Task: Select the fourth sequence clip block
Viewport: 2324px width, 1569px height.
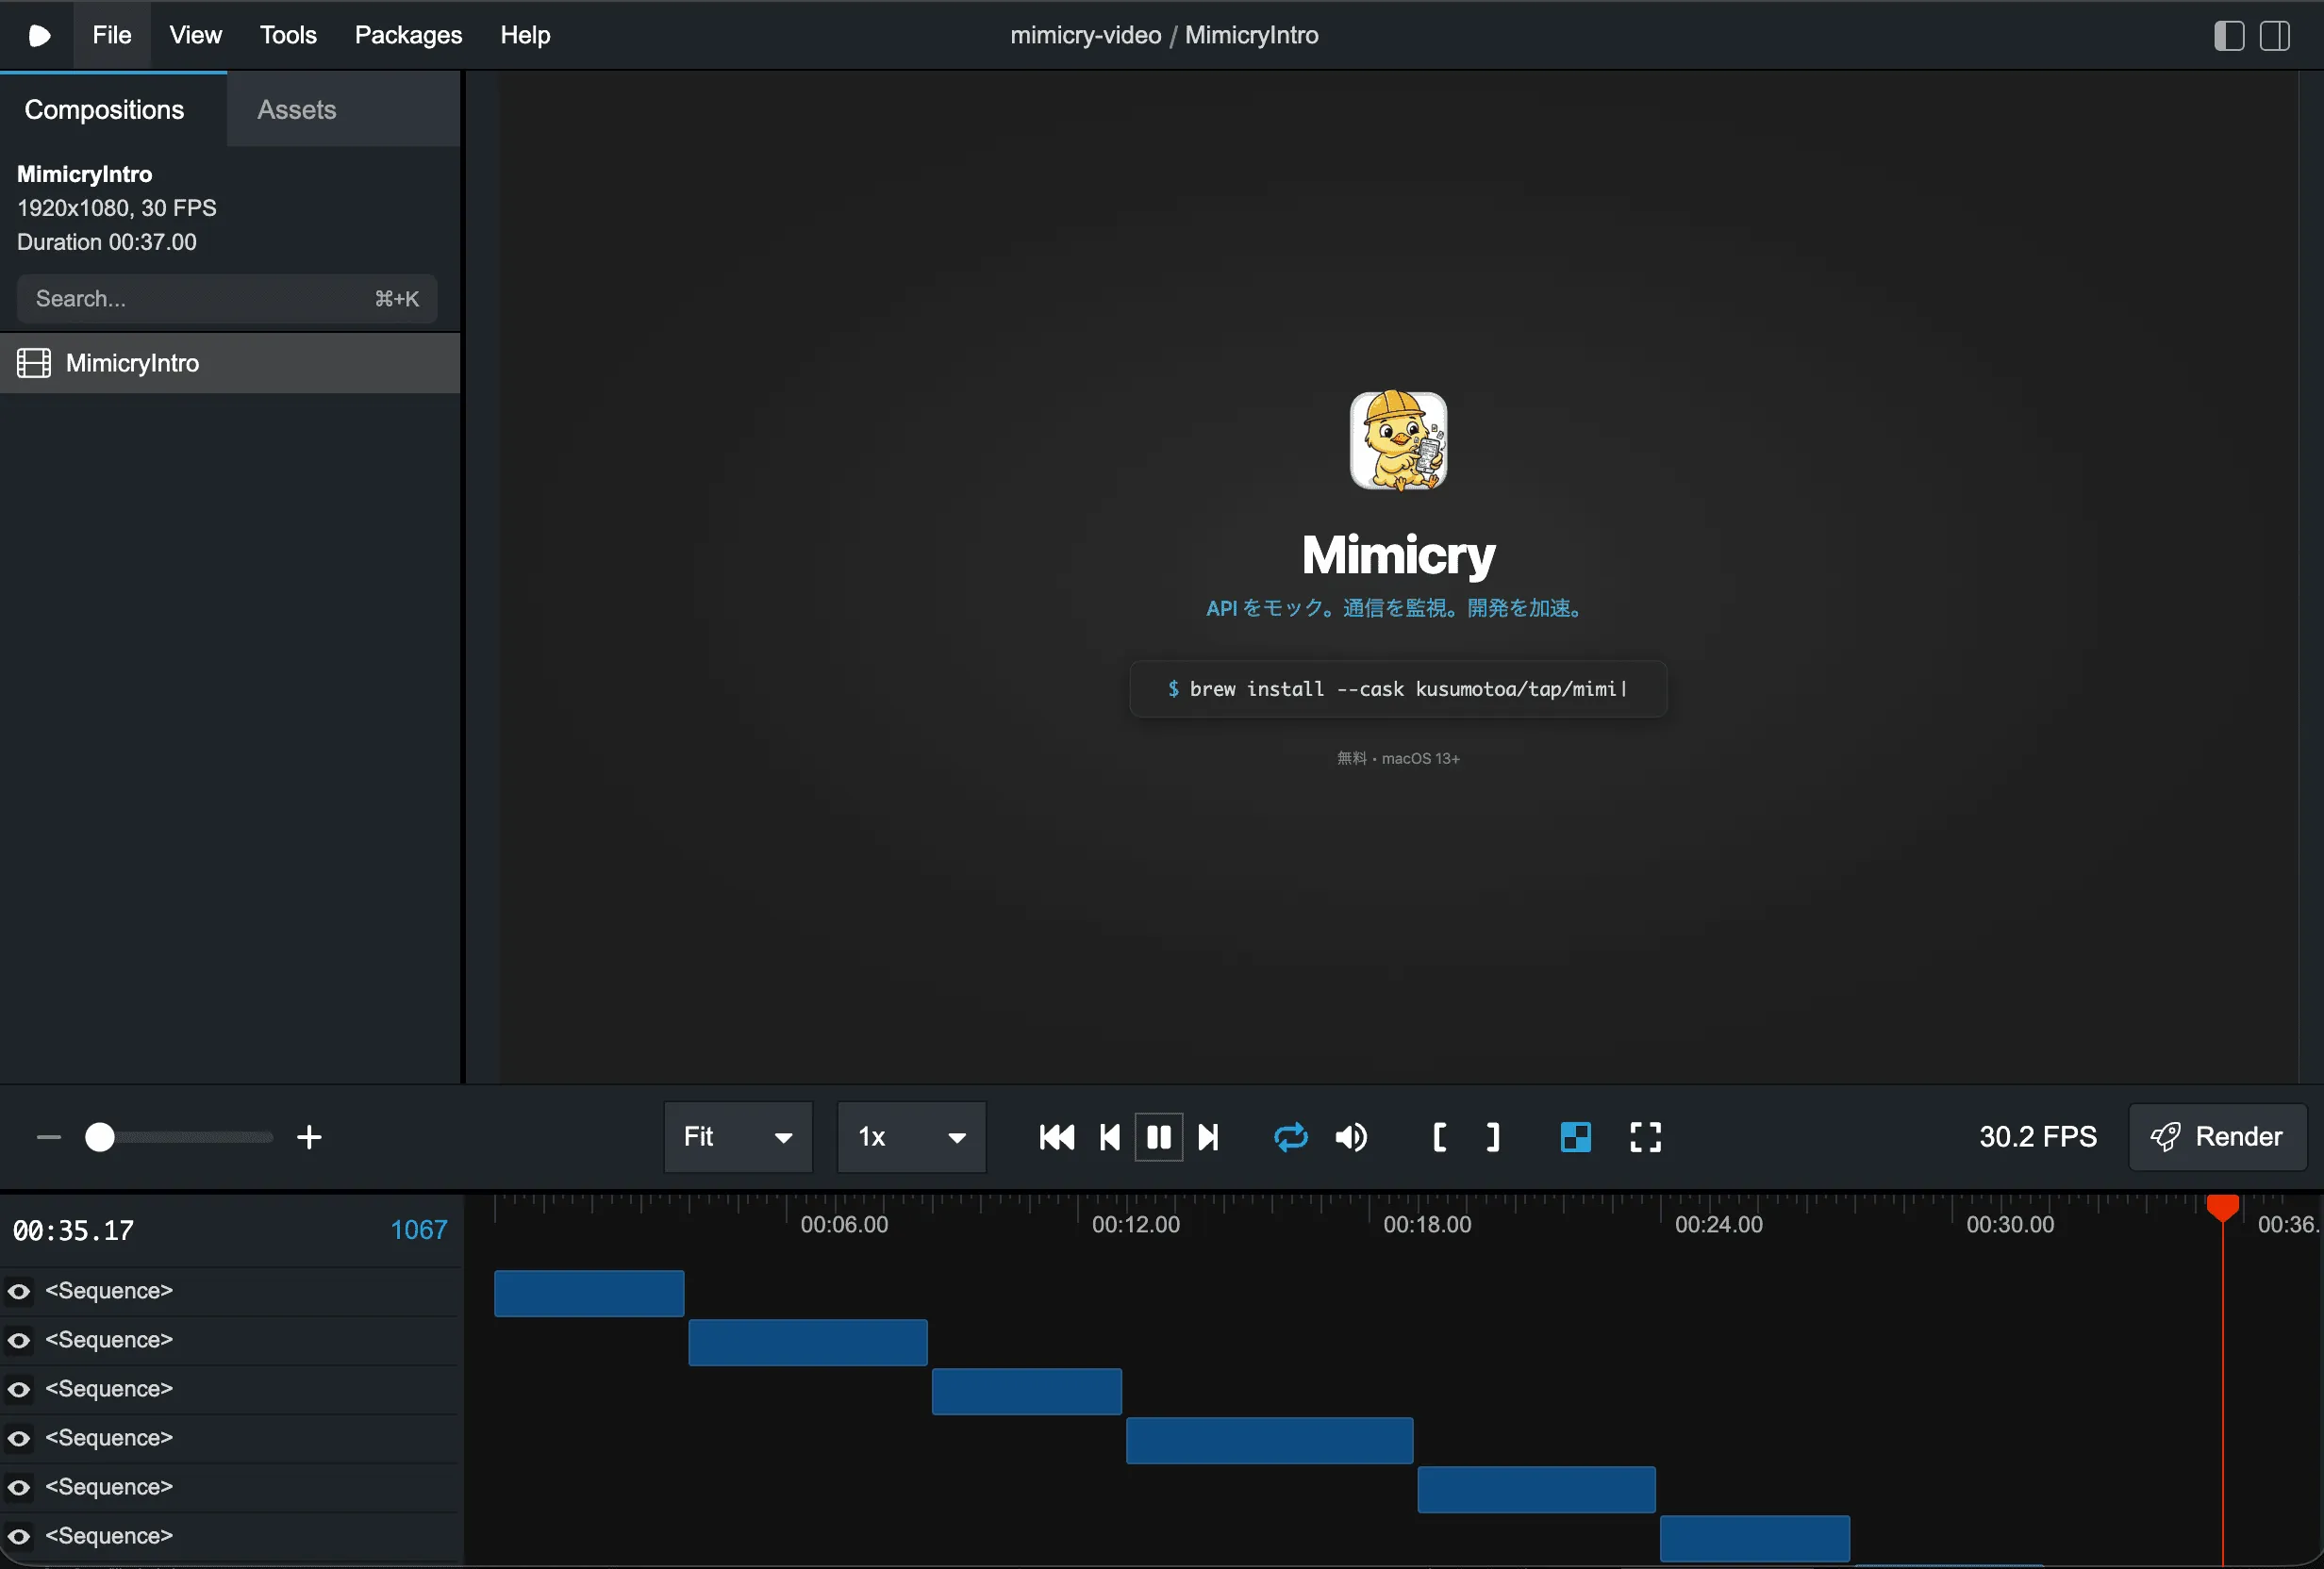Action: 1269,1440
